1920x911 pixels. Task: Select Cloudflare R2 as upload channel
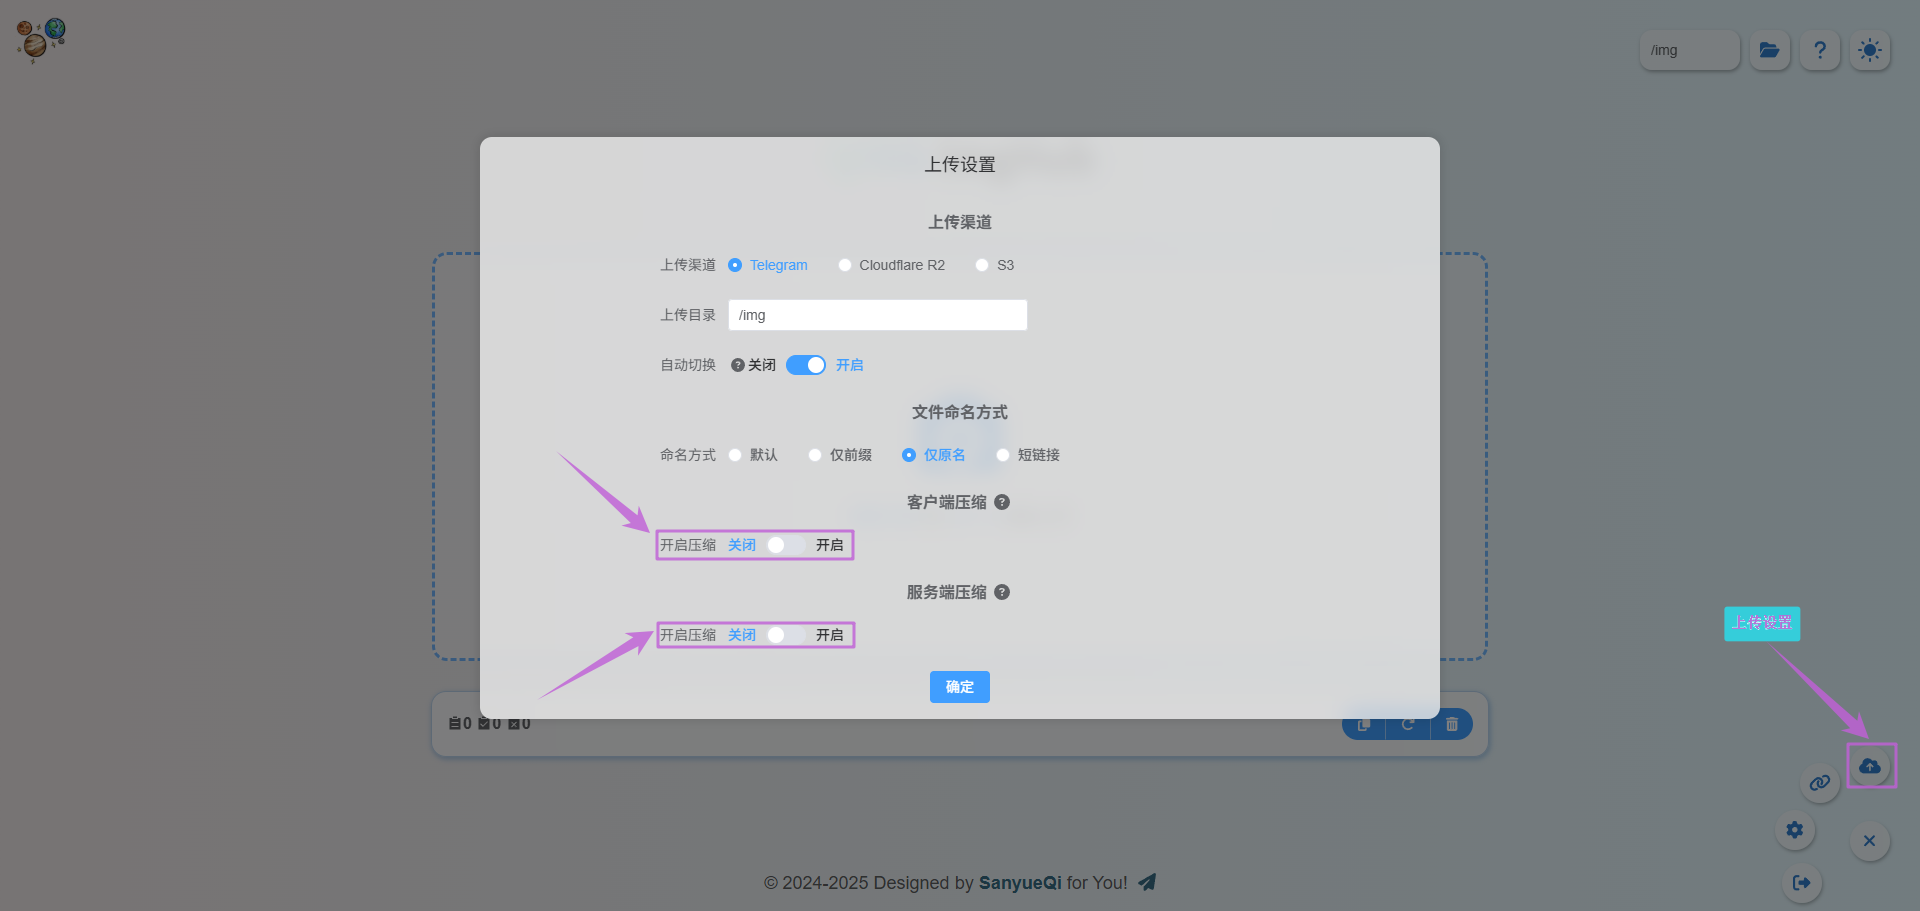845,264
